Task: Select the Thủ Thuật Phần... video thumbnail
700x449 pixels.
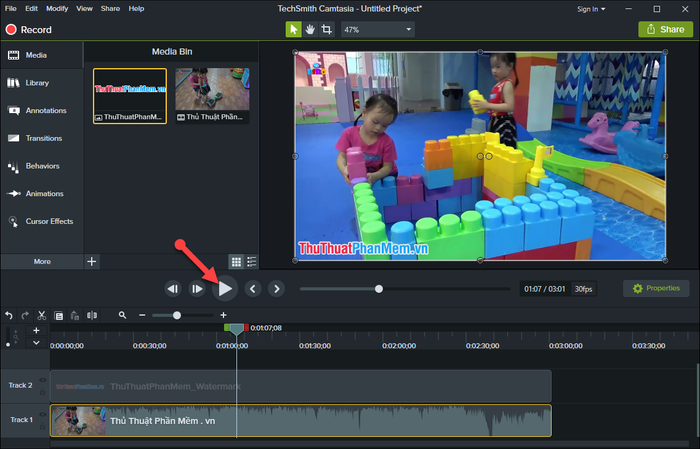Action: click(212, 96)
